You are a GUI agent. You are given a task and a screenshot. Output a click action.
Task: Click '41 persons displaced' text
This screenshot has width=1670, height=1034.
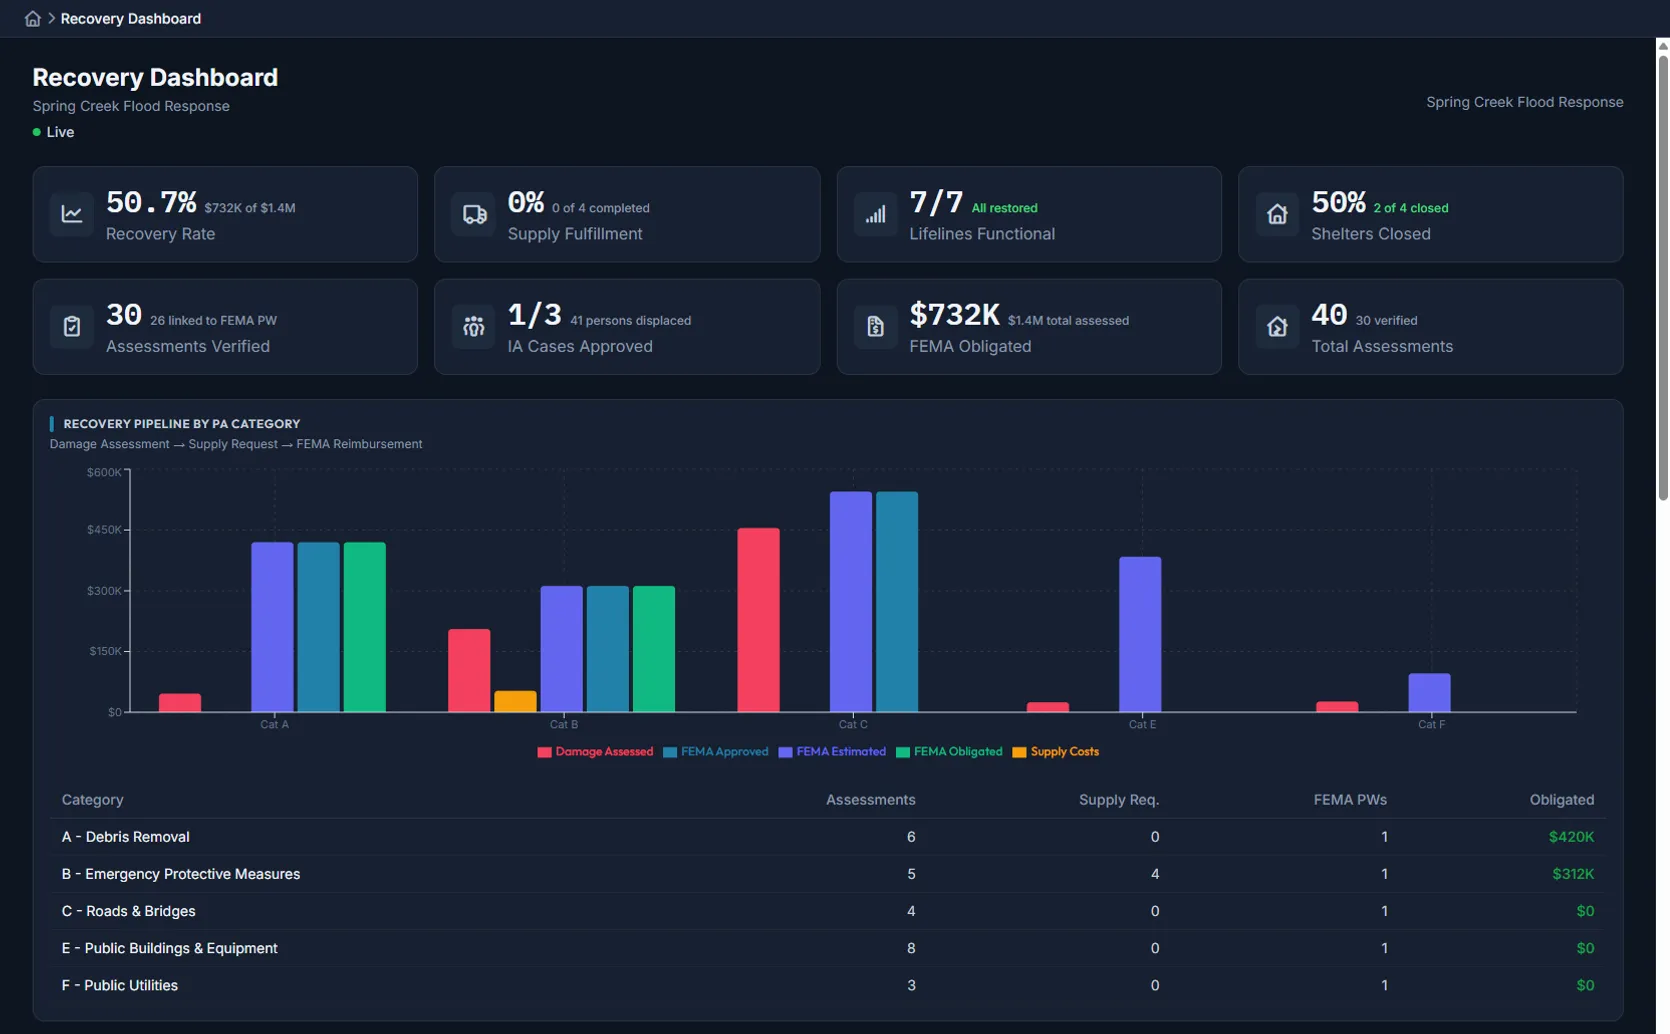click(x=630, y=321)
